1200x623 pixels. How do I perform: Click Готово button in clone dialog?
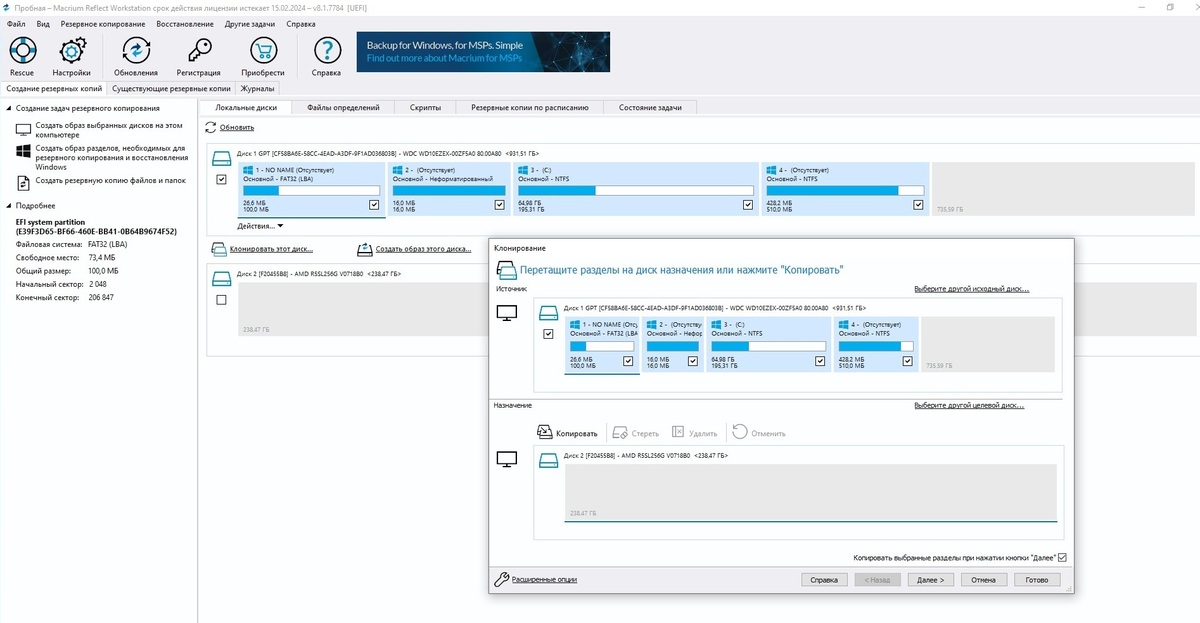(1036, 579)
